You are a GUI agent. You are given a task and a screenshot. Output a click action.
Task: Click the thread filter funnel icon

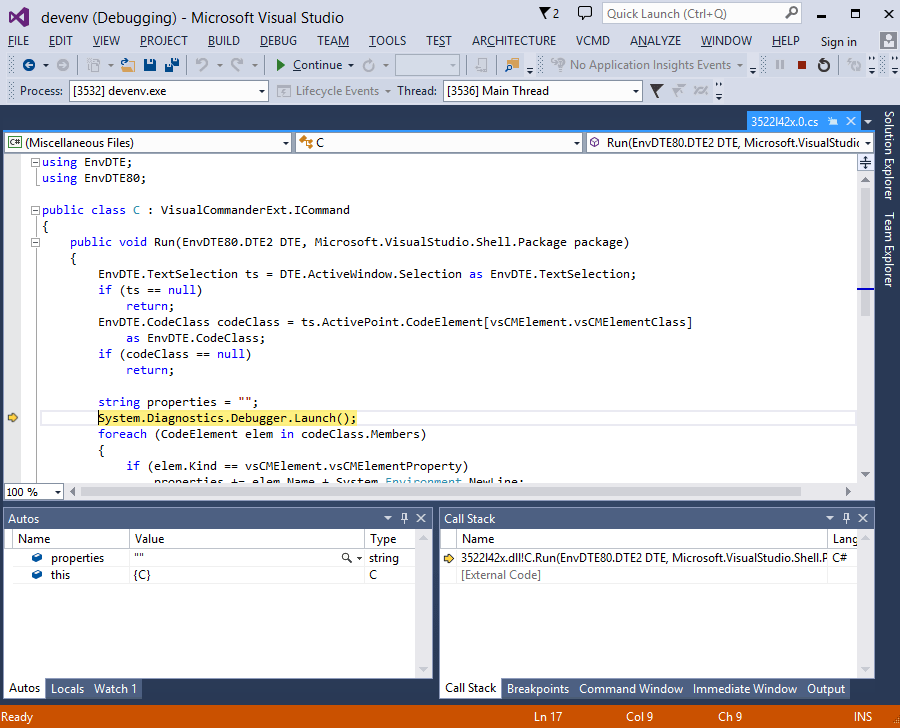coord(656,90)
